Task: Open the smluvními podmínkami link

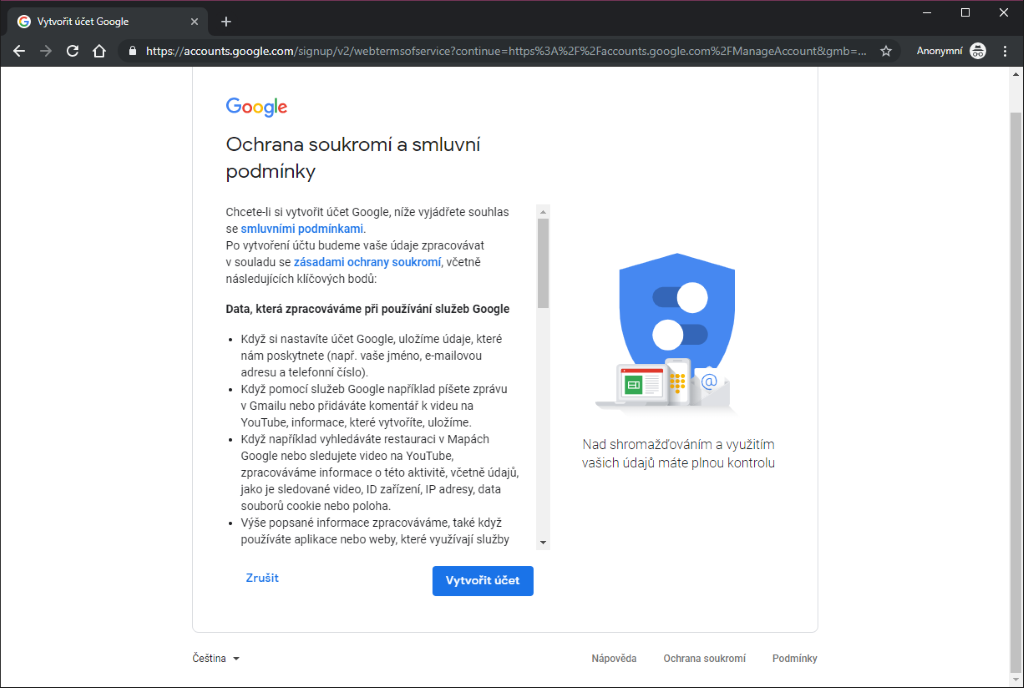Action: pos(302,228)
